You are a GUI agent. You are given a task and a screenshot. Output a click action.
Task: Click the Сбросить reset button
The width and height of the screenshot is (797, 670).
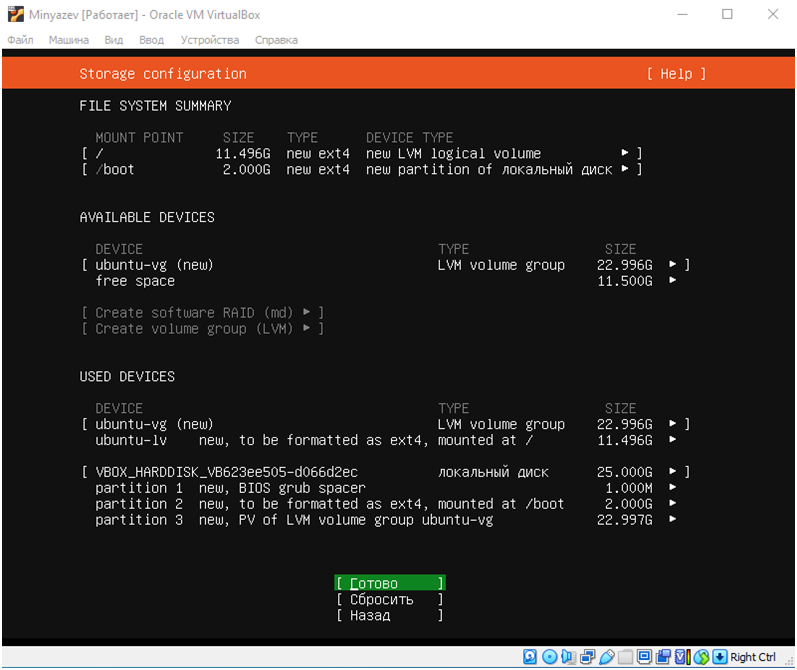(390, 599)
